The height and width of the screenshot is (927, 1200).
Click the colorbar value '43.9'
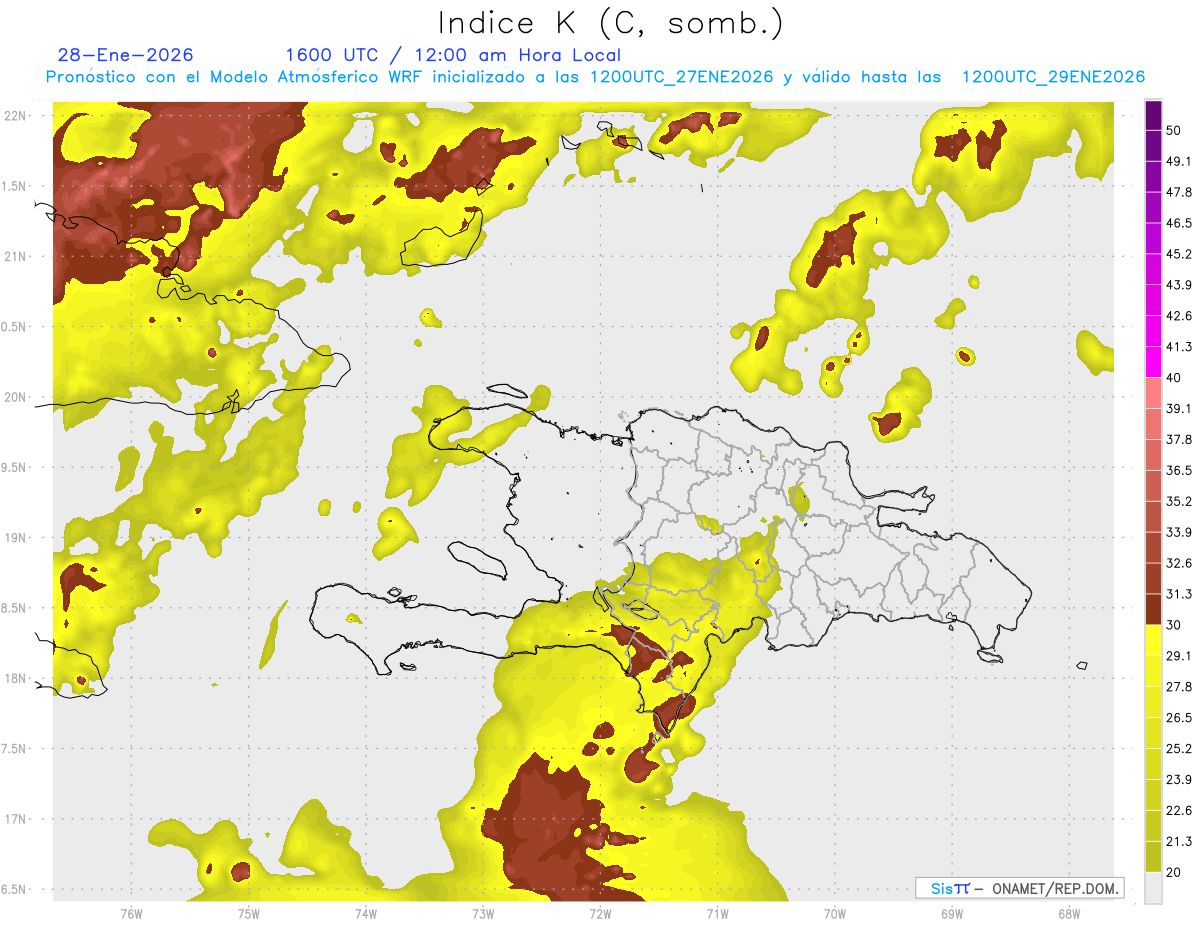1179,285
